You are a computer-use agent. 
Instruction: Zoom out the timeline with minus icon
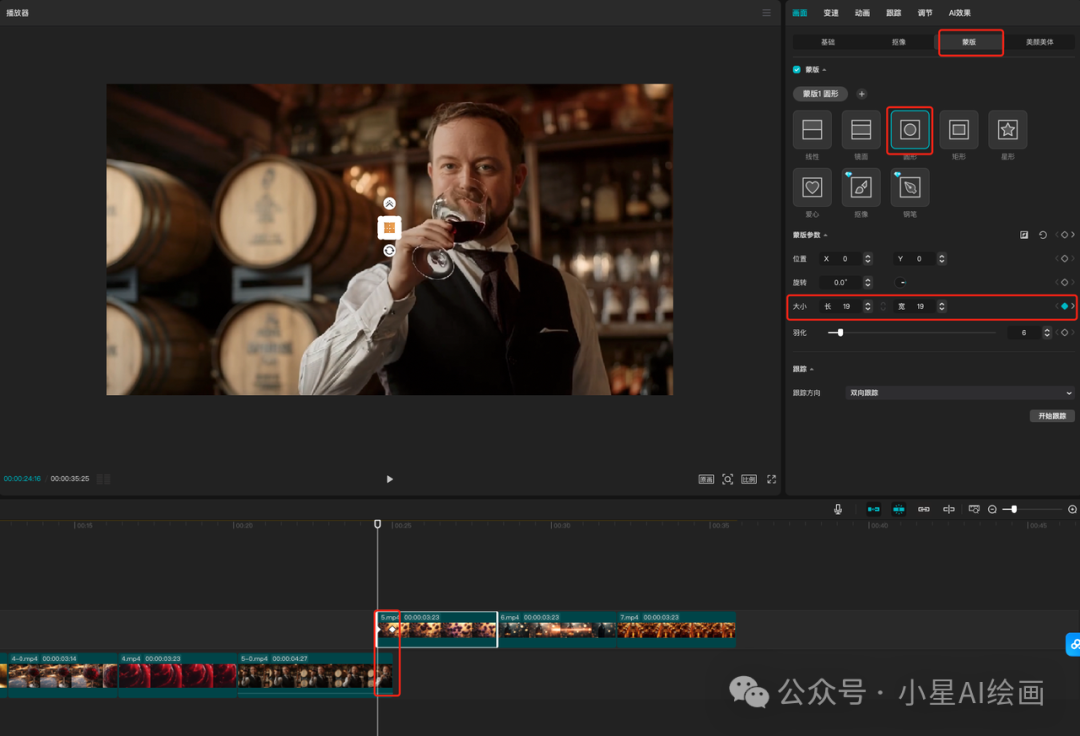(x=992, y=509)
